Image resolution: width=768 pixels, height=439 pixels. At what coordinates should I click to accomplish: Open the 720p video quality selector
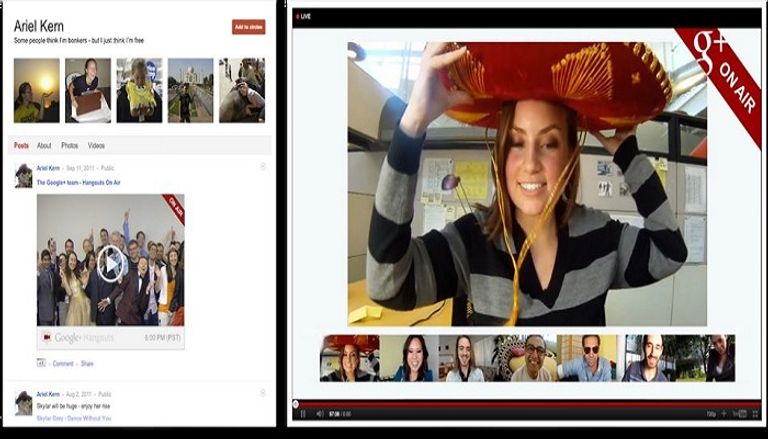tap(712, 413)
